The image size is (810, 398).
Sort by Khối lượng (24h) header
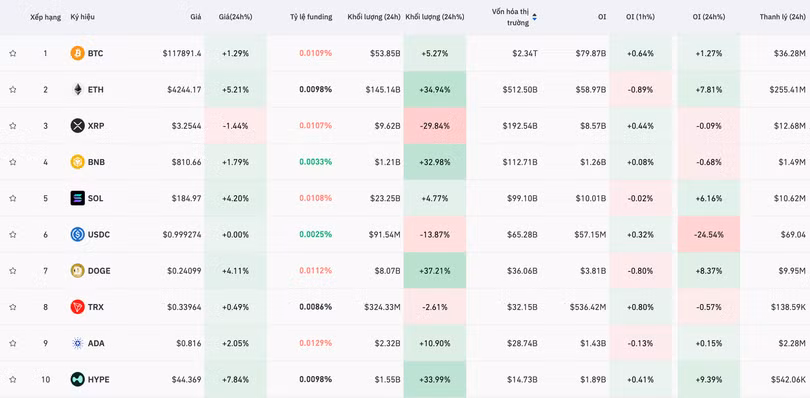[374, 17]
